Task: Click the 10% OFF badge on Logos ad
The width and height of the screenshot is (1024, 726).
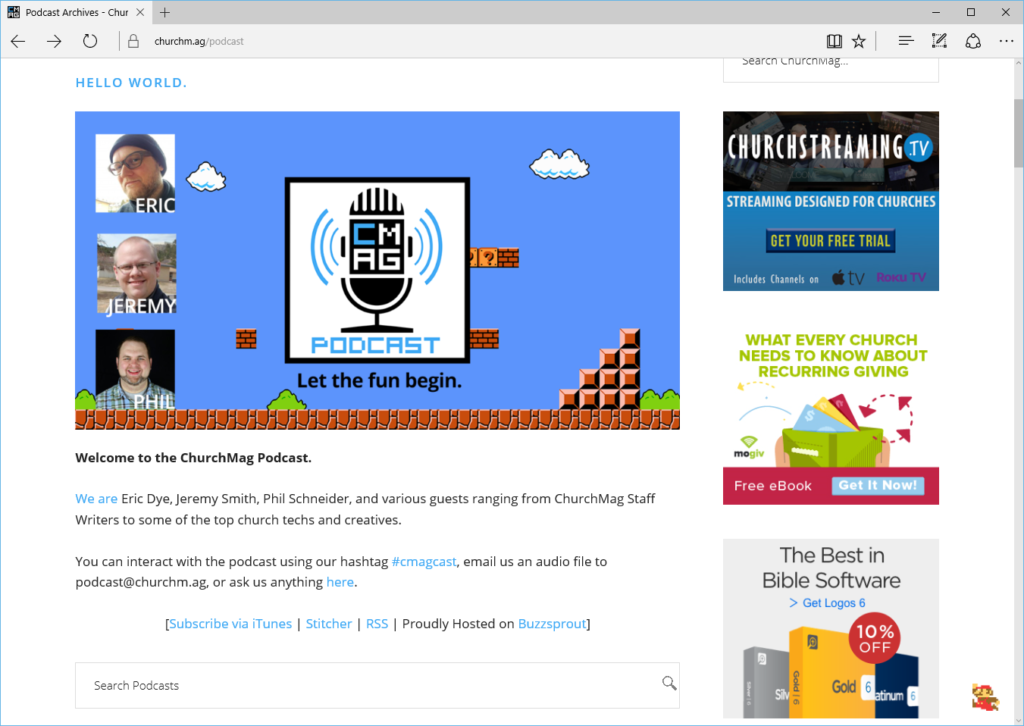Action: [874, 638]
